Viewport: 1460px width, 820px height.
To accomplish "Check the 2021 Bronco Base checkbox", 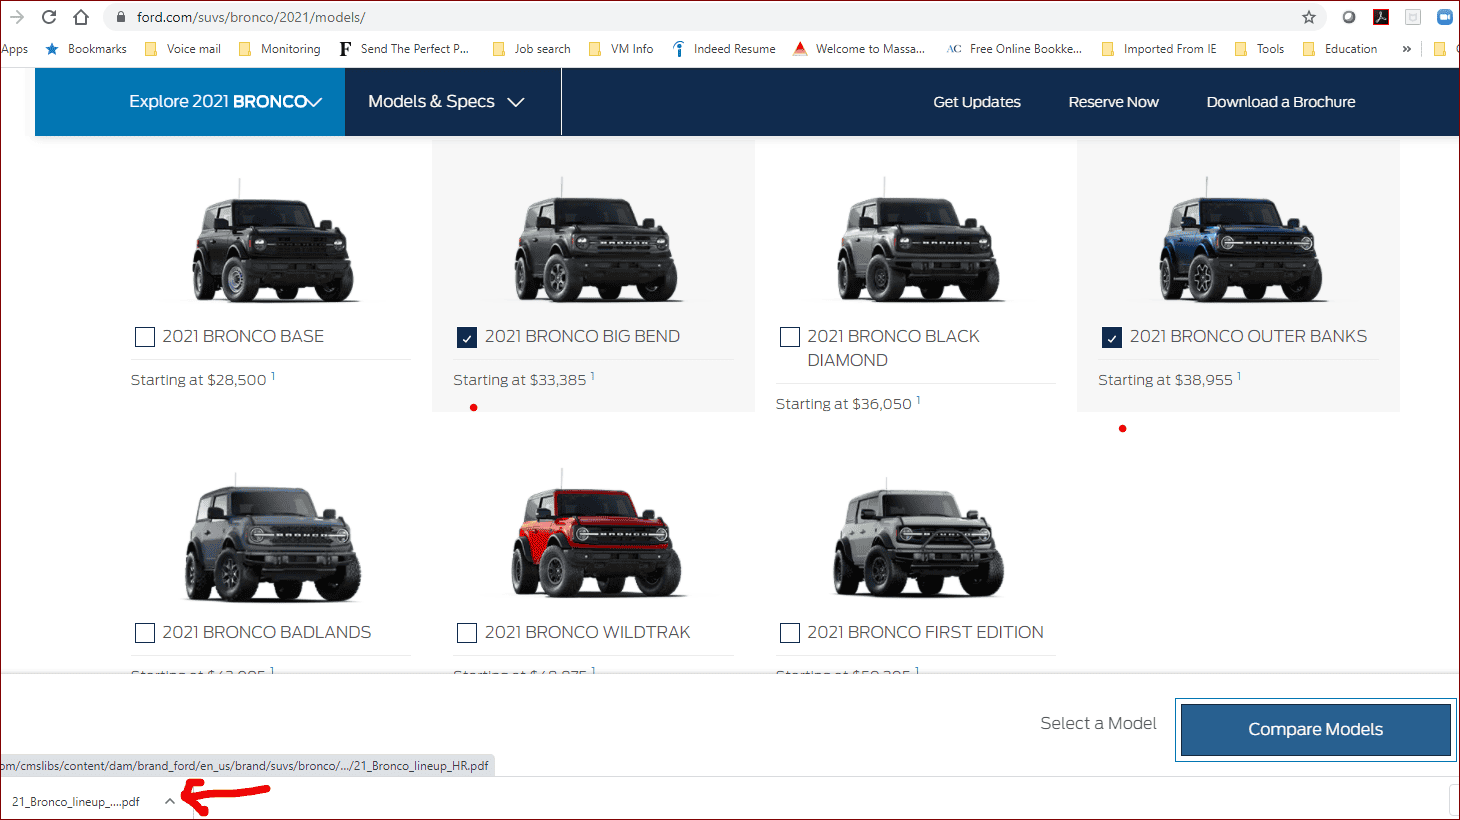I will 145,337.
